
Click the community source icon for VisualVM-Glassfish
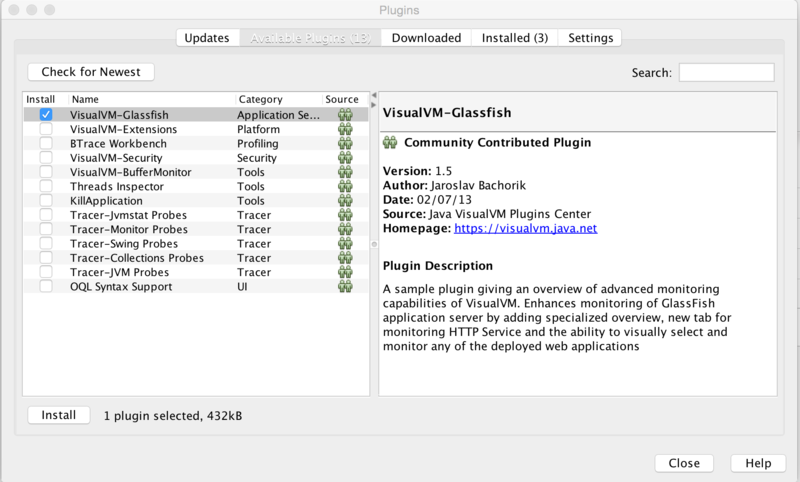click(345, 115)
